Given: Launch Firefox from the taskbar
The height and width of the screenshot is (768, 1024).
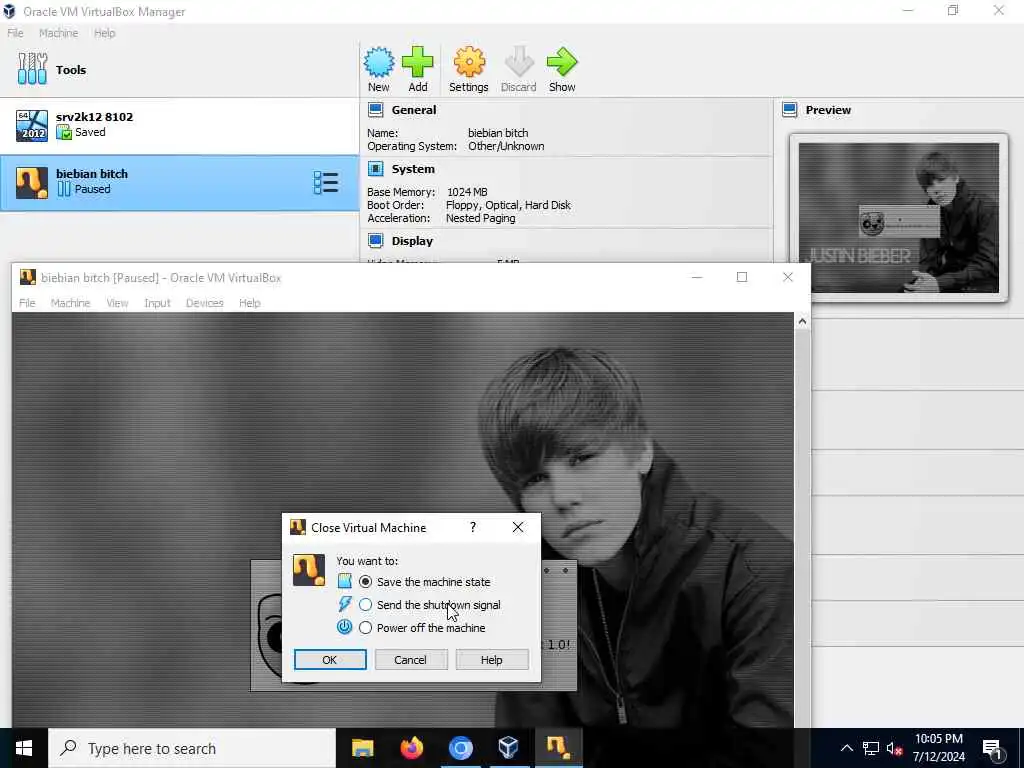Looking at the screenshot, I should [411, 748].
